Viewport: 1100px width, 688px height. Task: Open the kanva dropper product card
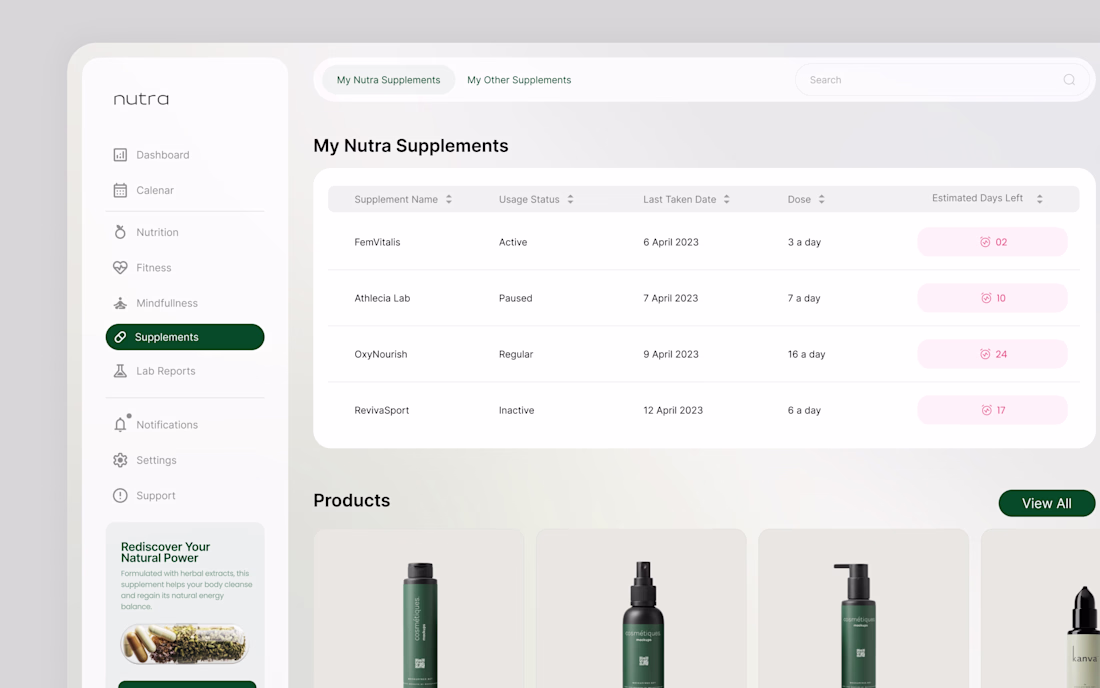[1041, 609]
